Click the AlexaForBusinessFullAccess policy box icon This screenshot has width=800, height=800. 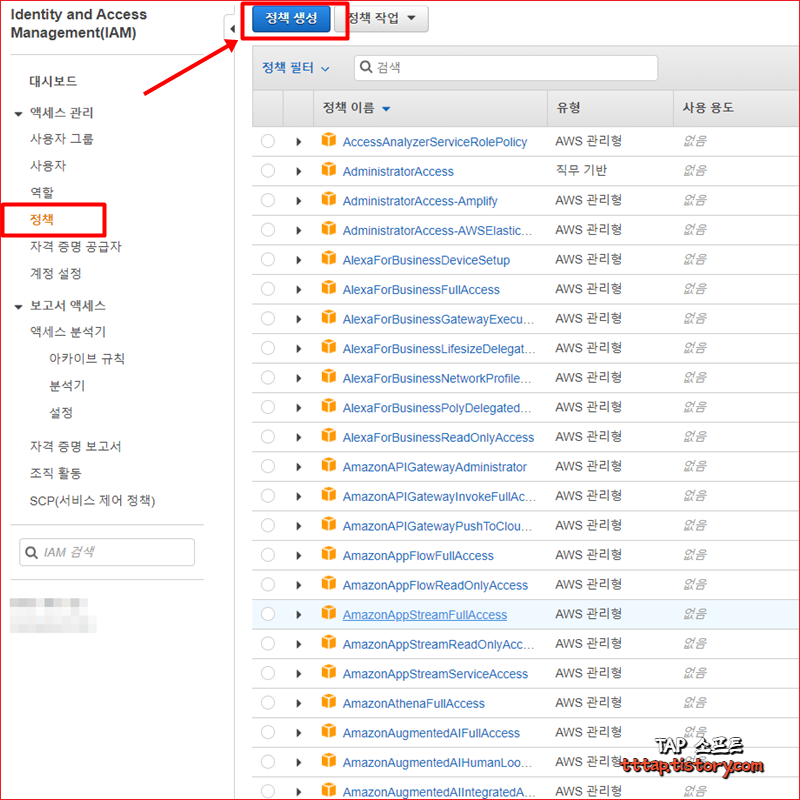point(329,288)
